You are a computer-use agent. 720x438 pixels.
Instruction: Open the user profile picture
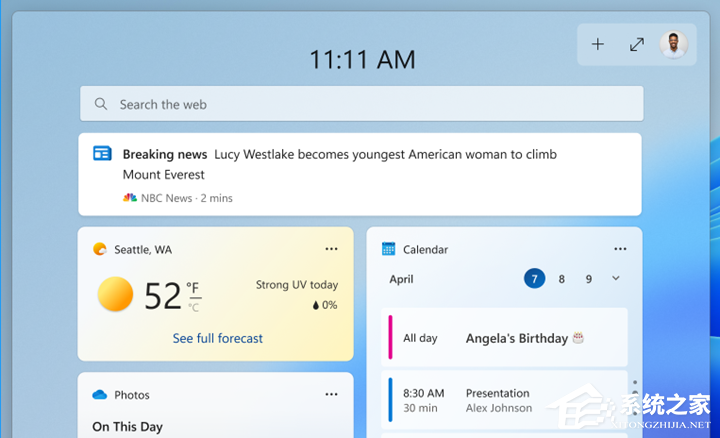tap(673, 44)
